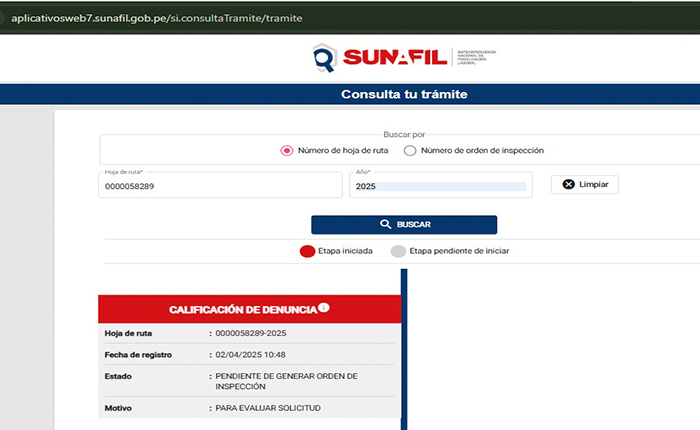Click the Buscar por legend text
This screenshot has height=430, width=700.
coord(404,134)
